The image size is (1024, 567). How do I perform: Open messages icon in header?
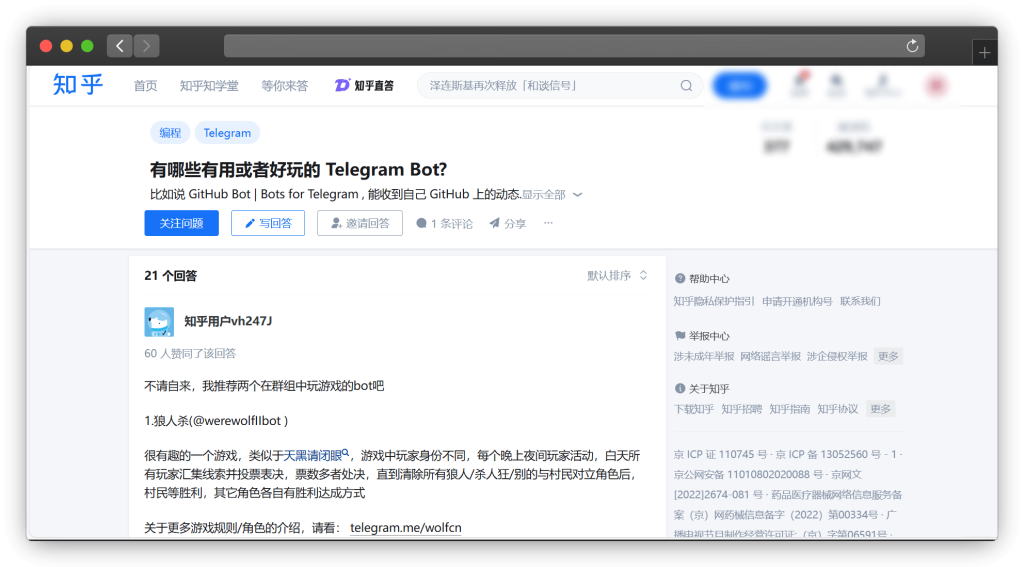836,84
